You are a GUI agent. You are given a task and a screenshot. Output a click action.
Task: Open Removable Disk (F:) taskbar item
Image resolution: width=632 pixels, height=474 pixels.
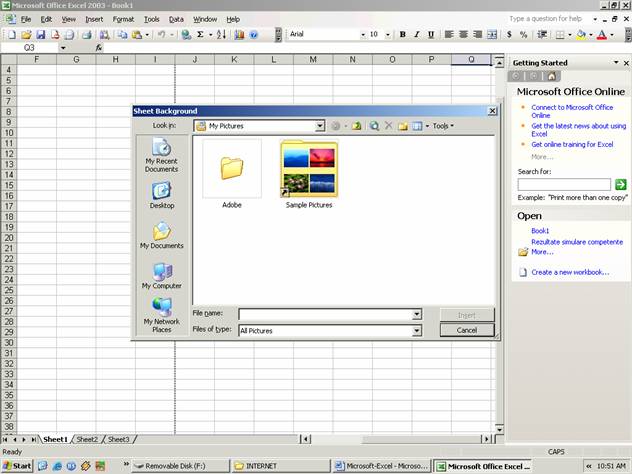coord(181,466)
